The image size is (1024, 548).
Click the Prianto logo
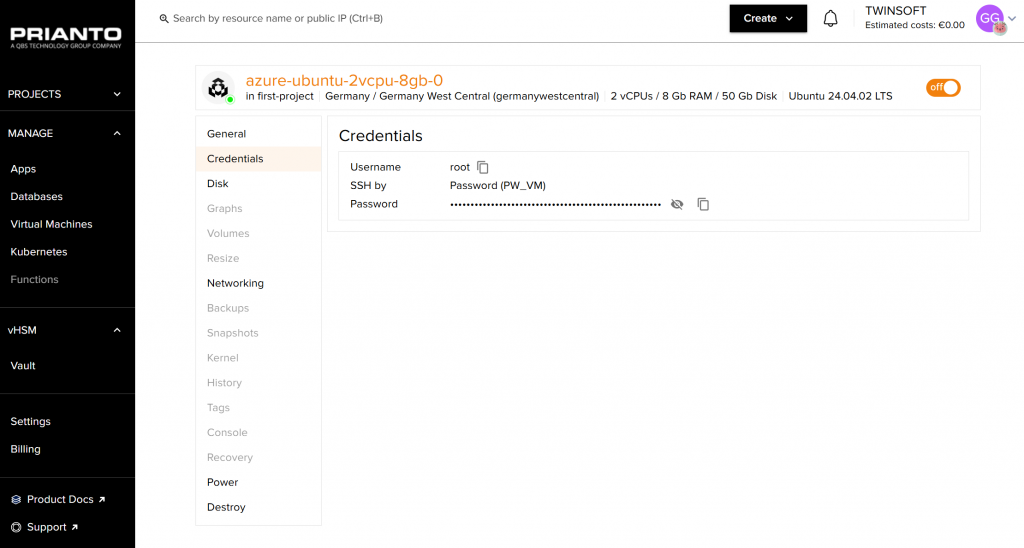click(66, 36)
